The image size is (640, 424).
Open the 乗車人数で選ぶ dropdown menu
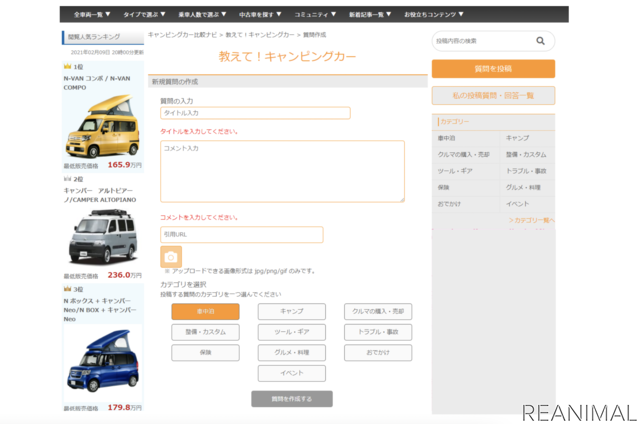pyautogui.click(x=202, y=14)
